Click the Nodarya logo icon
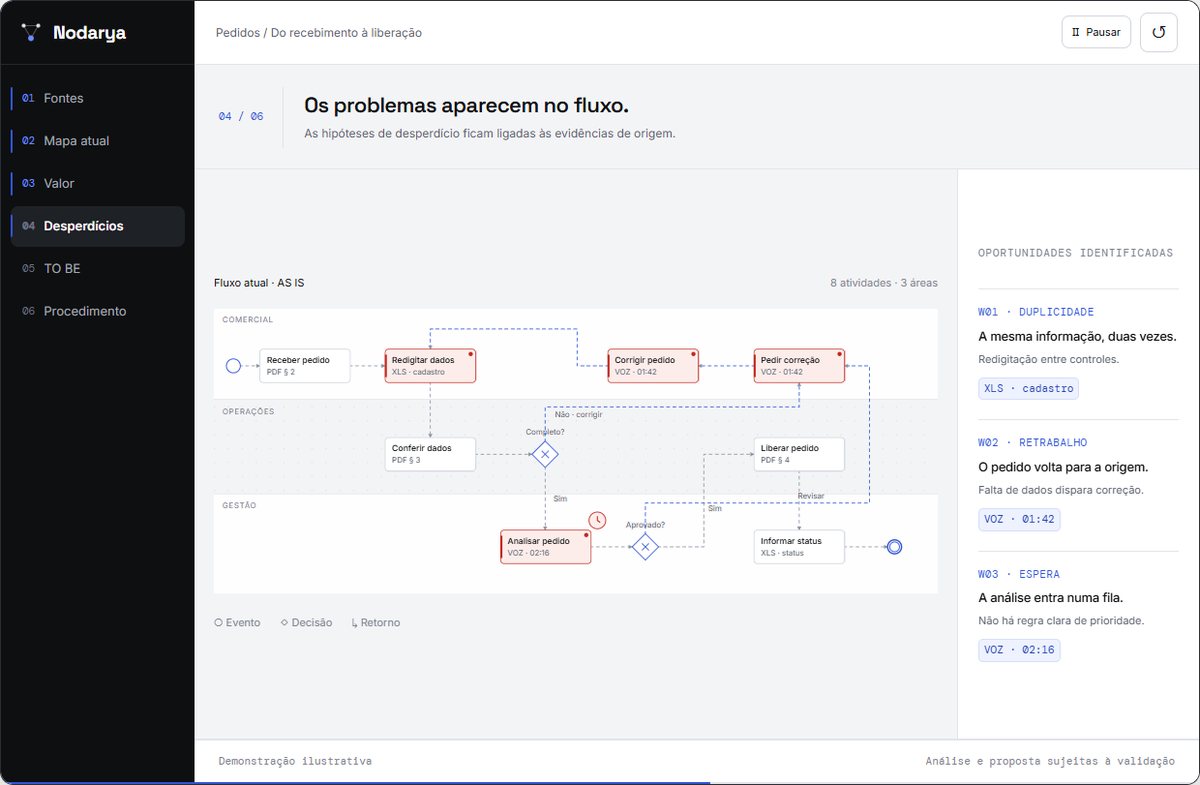Viewport: 1200px width, 785px height. 31,32
